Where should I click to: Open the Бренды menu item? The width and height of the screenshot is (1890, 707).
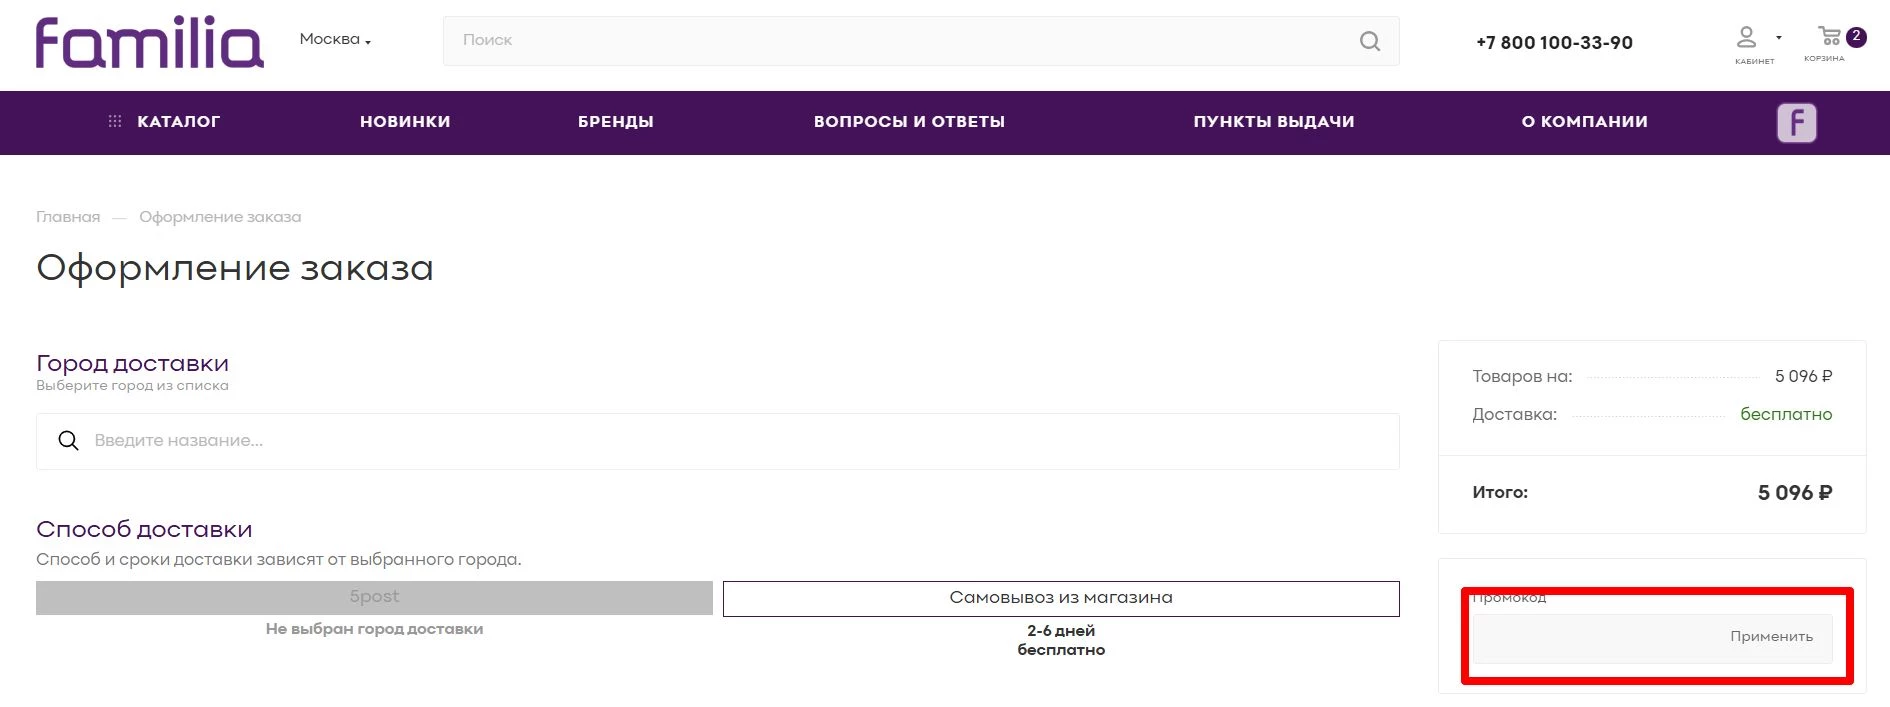pos(616,122)
